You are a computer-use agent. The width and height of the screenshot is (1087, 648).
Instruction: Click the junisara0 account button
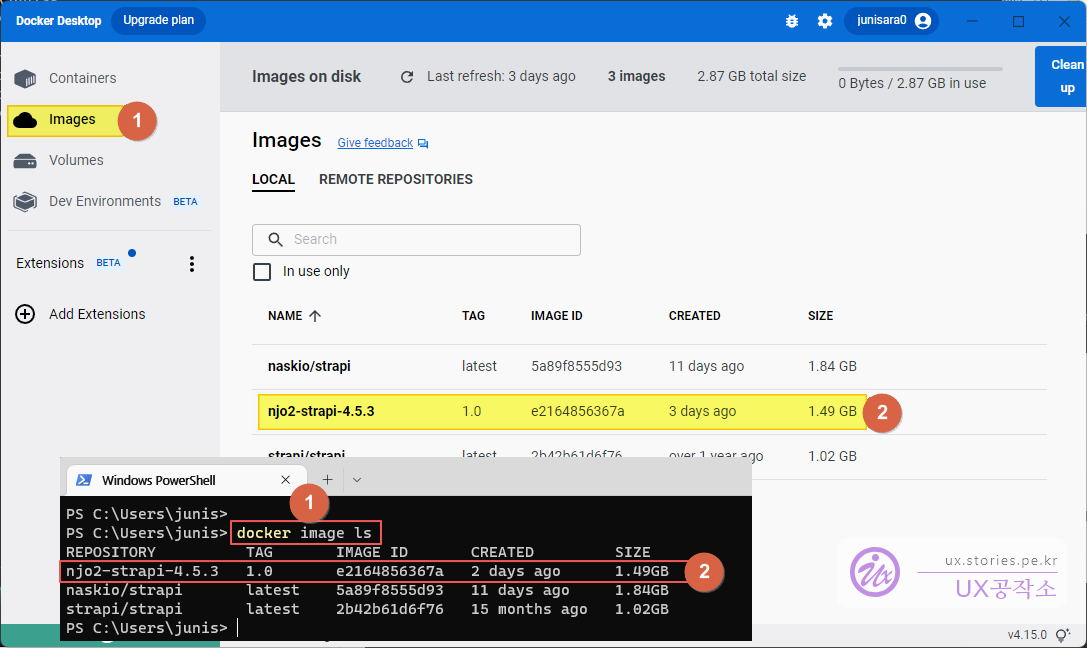[x=892, y=21]
